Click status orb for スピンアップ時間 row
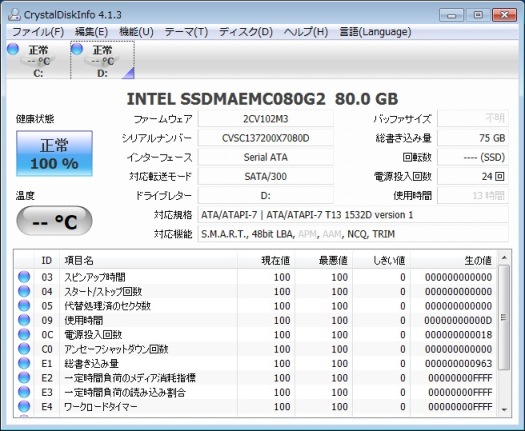This screenshot has width=525, height=431. tap(24, 277)
